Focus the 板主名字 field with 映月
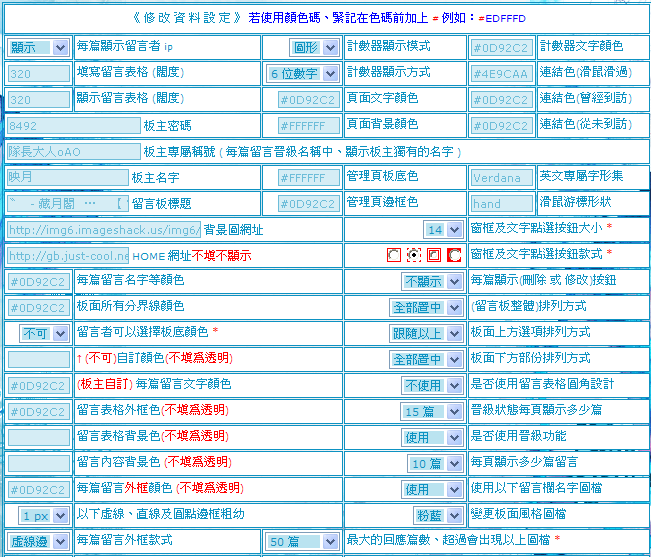 tap(68, 177)
